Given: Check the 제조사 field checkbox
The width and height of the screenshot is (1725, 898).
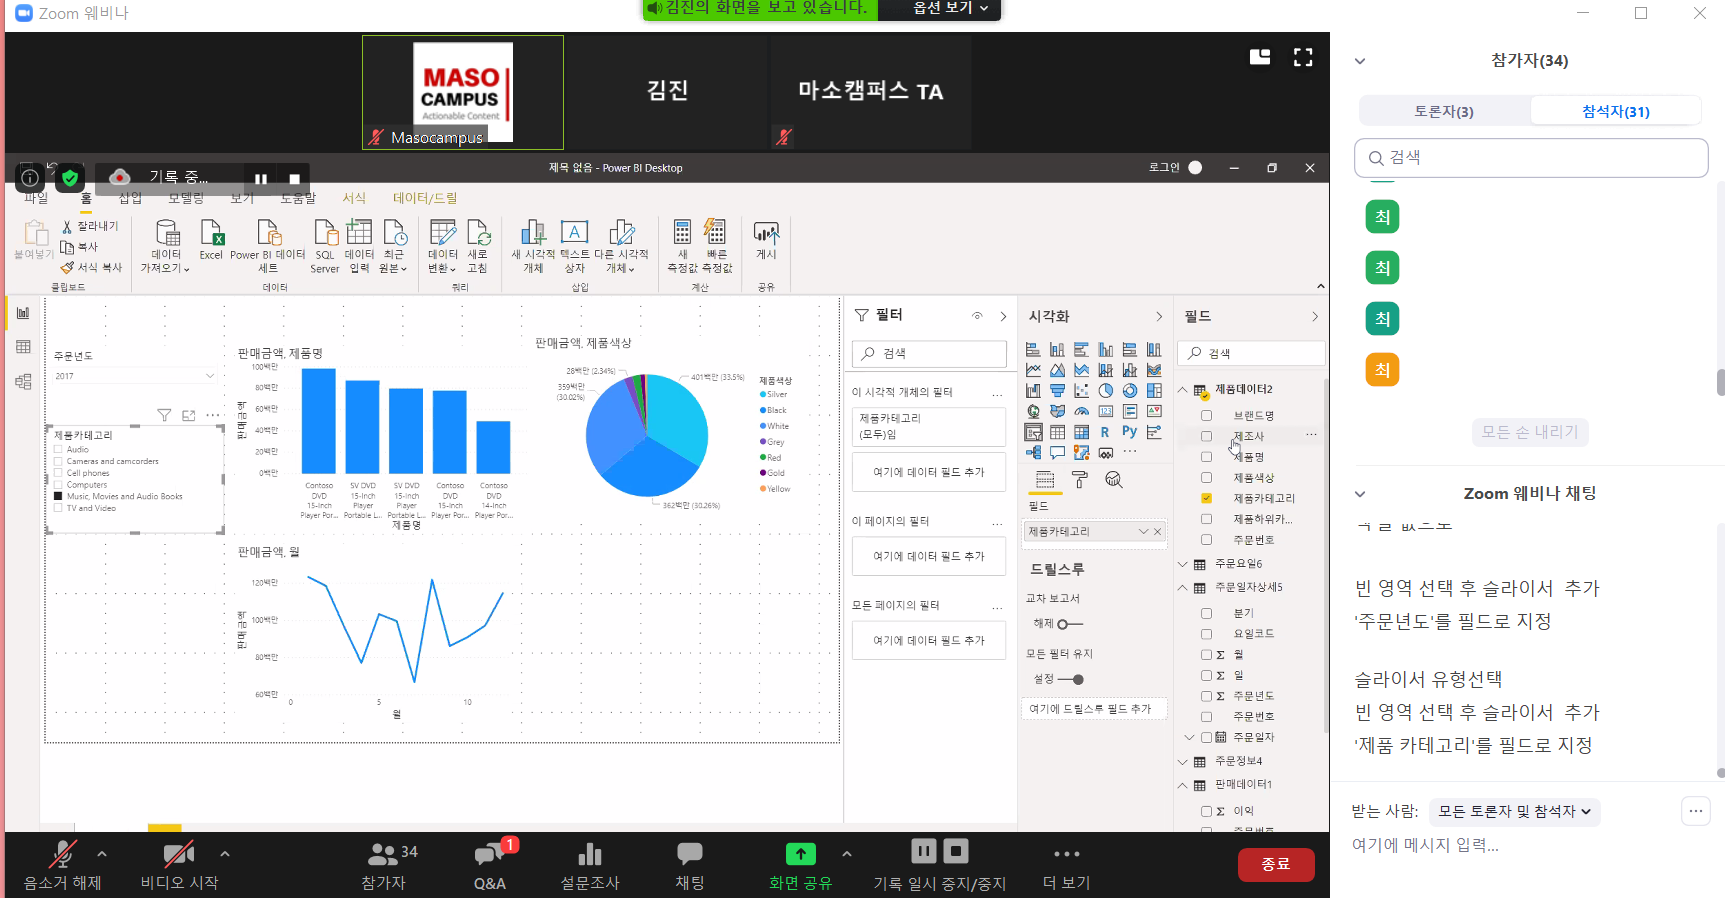Looking at the screenshot, I should [1206, 436].
